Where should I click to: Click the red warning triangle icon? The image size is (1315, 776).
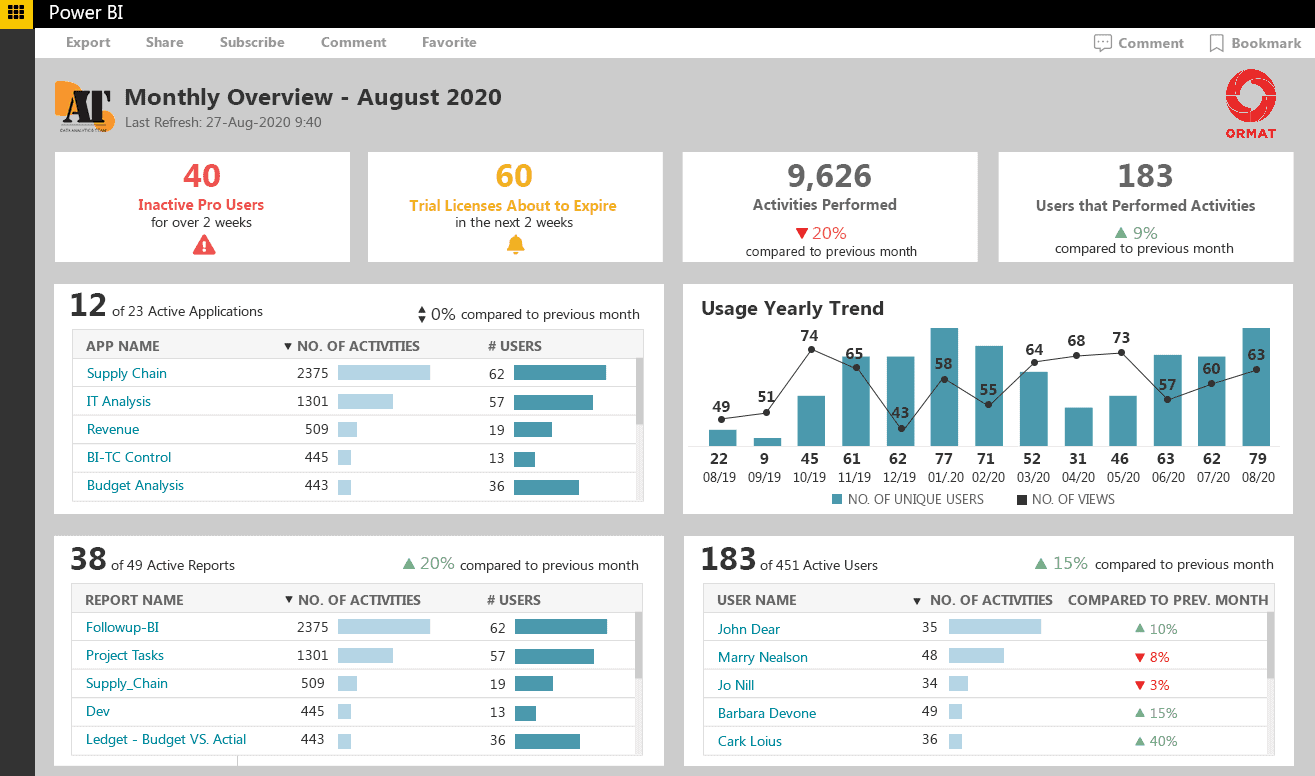click(x=204, y=244)
